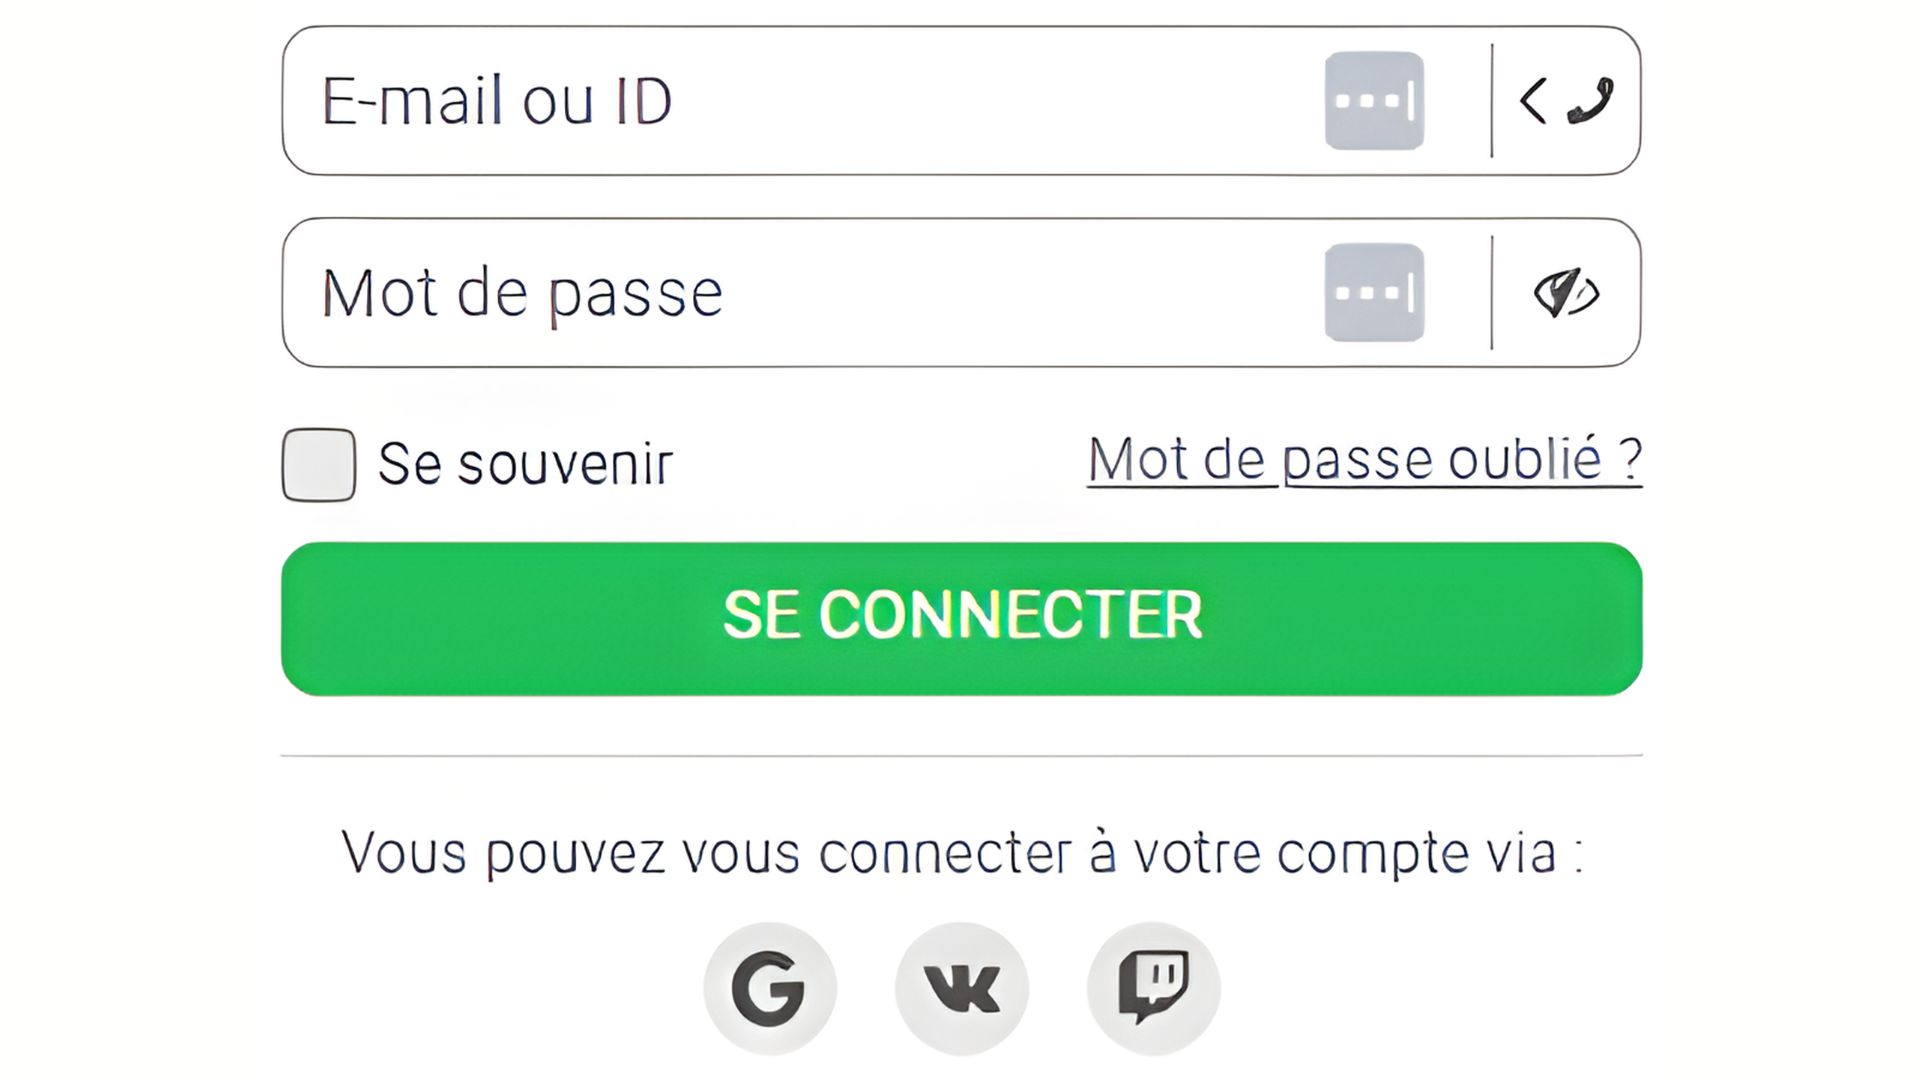Screen dimensions: 1920x1080
Task: Toggle remember me via "Se souvenir" label
Action: point(523,461)
